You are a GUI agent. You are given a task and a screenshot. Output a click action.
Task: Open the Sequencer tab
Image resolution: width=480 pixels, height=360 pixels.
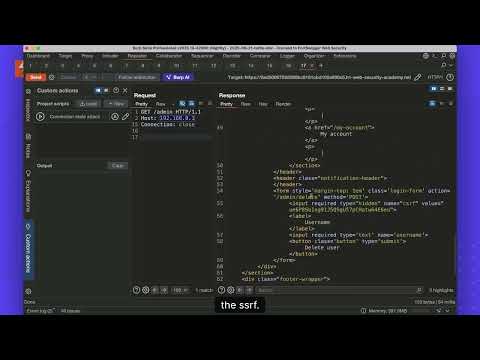point(203,56)
